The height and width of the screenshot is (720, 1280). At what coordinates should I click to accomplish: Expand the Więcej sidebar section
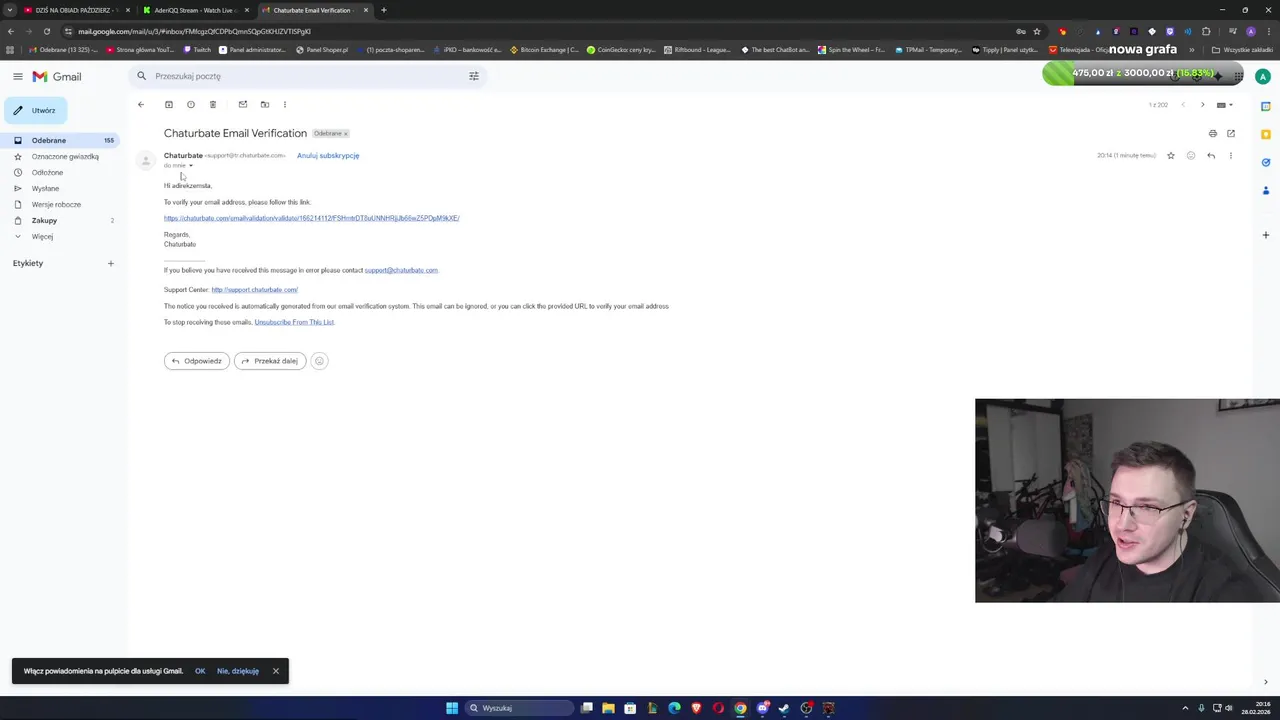click(60, 236)
